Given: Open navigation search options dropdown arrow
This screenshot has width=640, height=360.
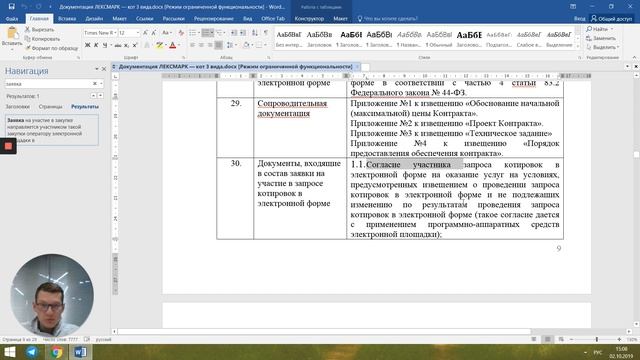Looking at the screenshot, I should coord(101,84).
